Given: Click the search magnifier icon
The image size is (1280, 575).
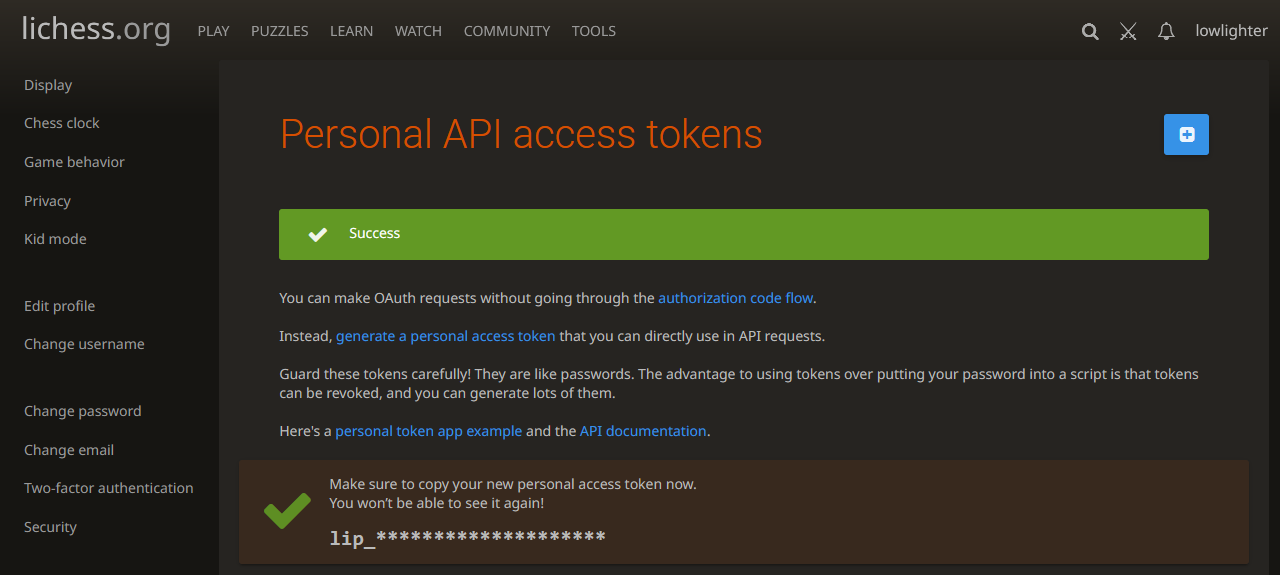Looking at the screenshot, I should [x=1090, y=31].
